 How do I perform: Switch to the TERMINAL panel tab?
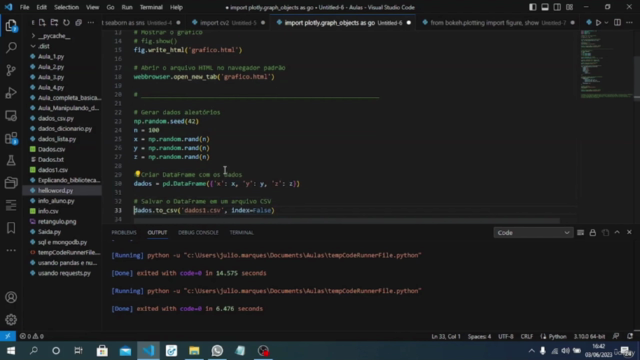(x=241, y=233)
